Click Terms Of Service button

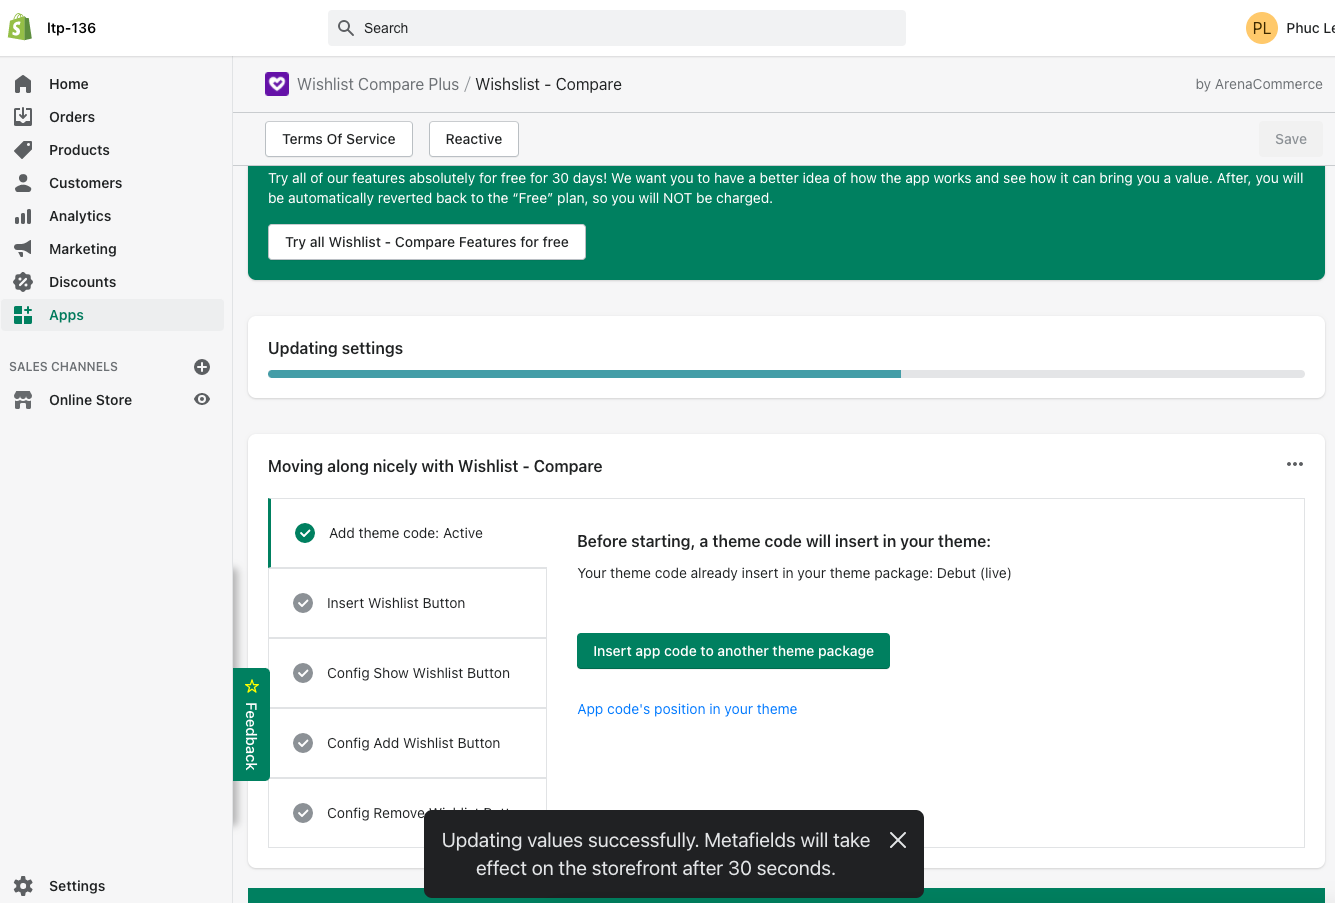(x=339, y=139)
